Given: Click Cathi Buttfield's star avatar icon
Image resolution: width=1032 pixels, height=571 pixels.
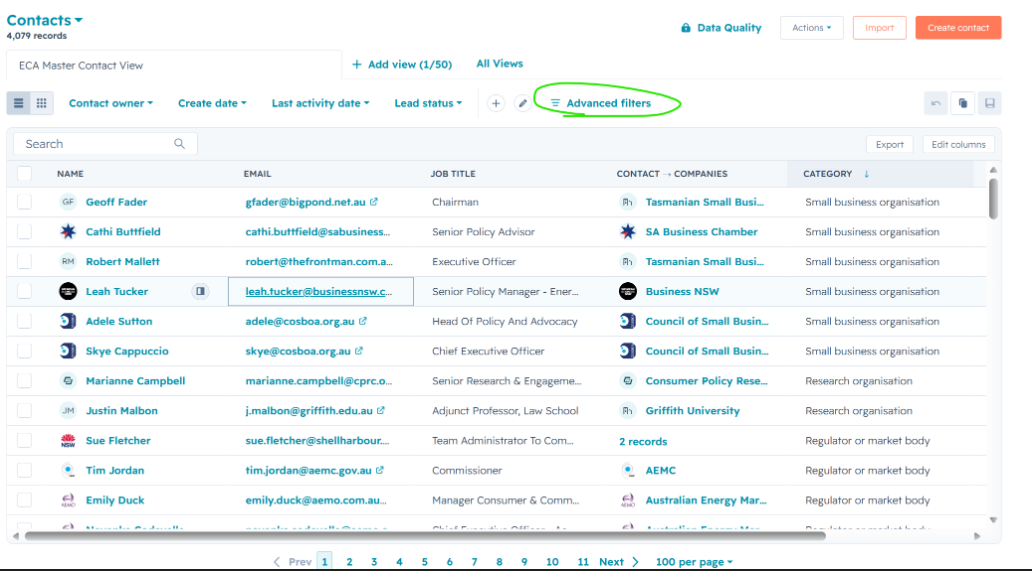Looking at the screenshot, I should coord(68,232).
